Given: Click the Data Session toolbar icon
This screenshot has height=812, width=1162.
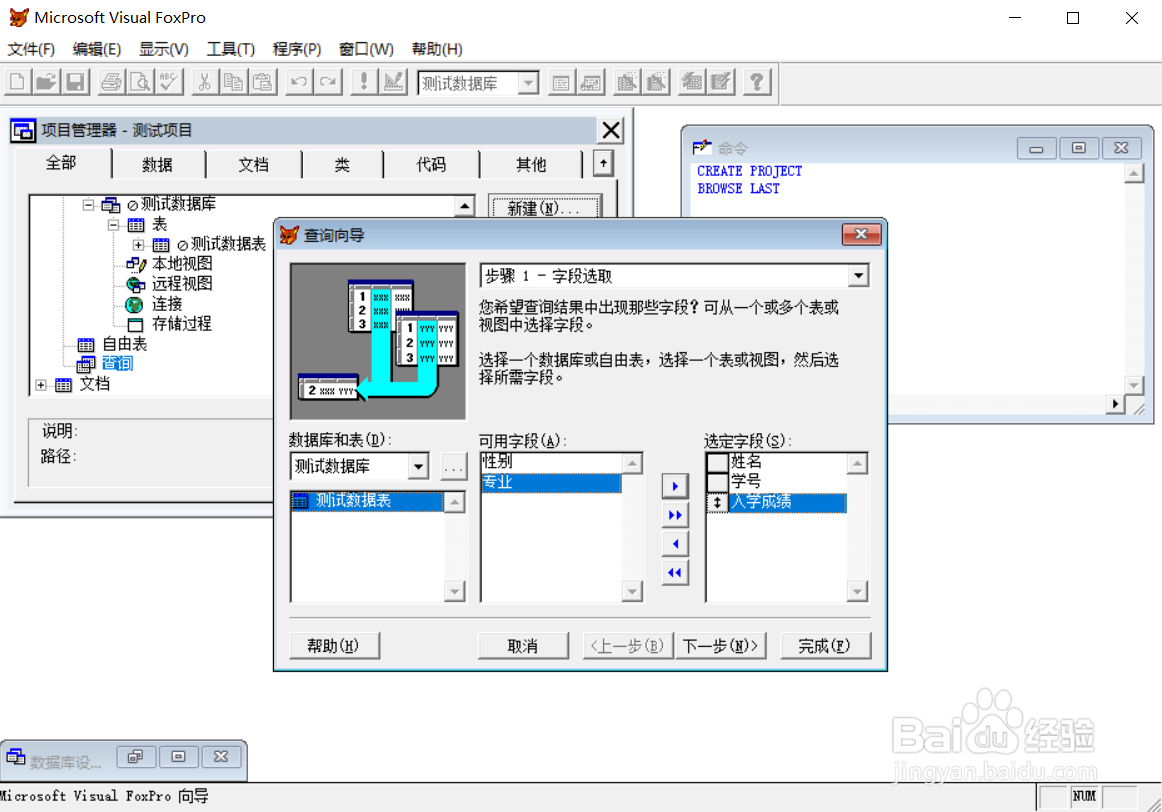Looking at the screenshot, I should pos(591,82).
